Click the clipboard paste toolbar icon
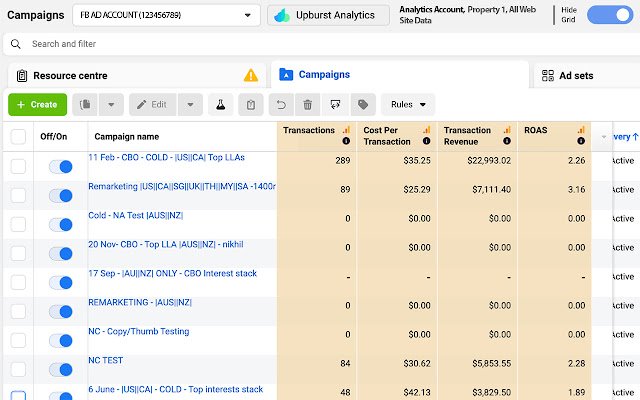640x400 pixels. click(251, 104)
